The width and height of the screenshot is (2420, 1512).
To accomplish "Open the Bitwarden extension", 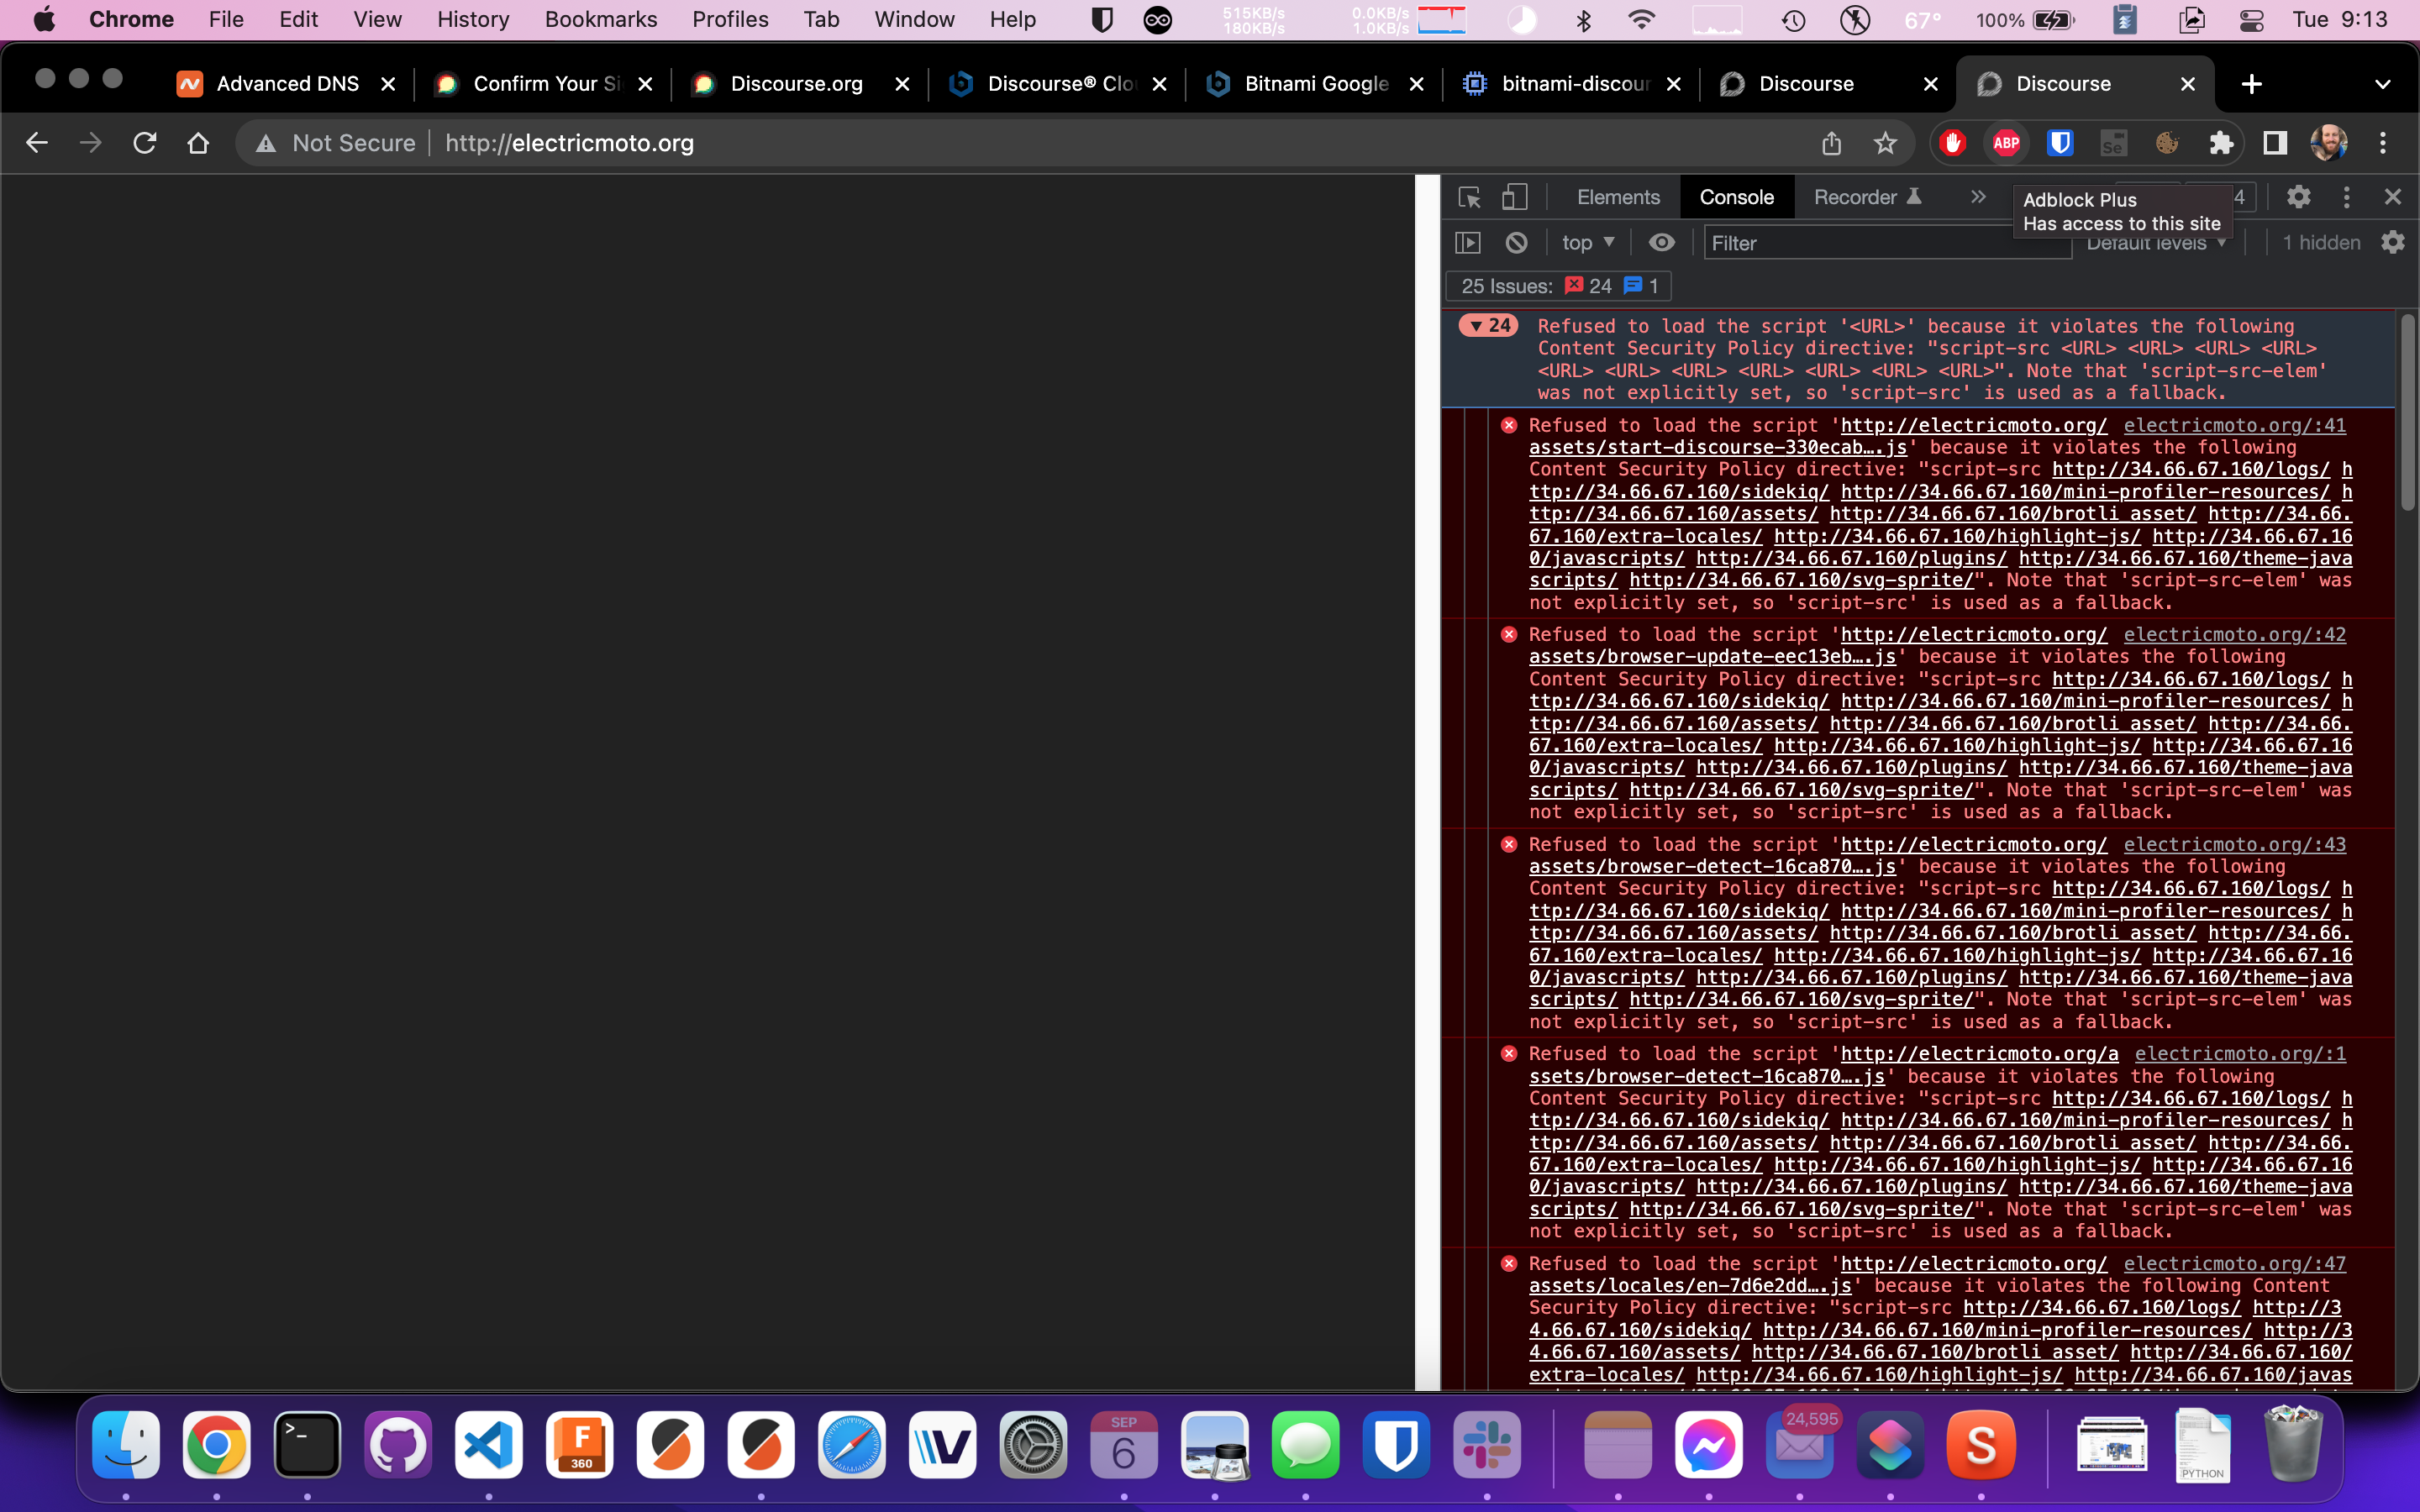I will coord(2059,143).
